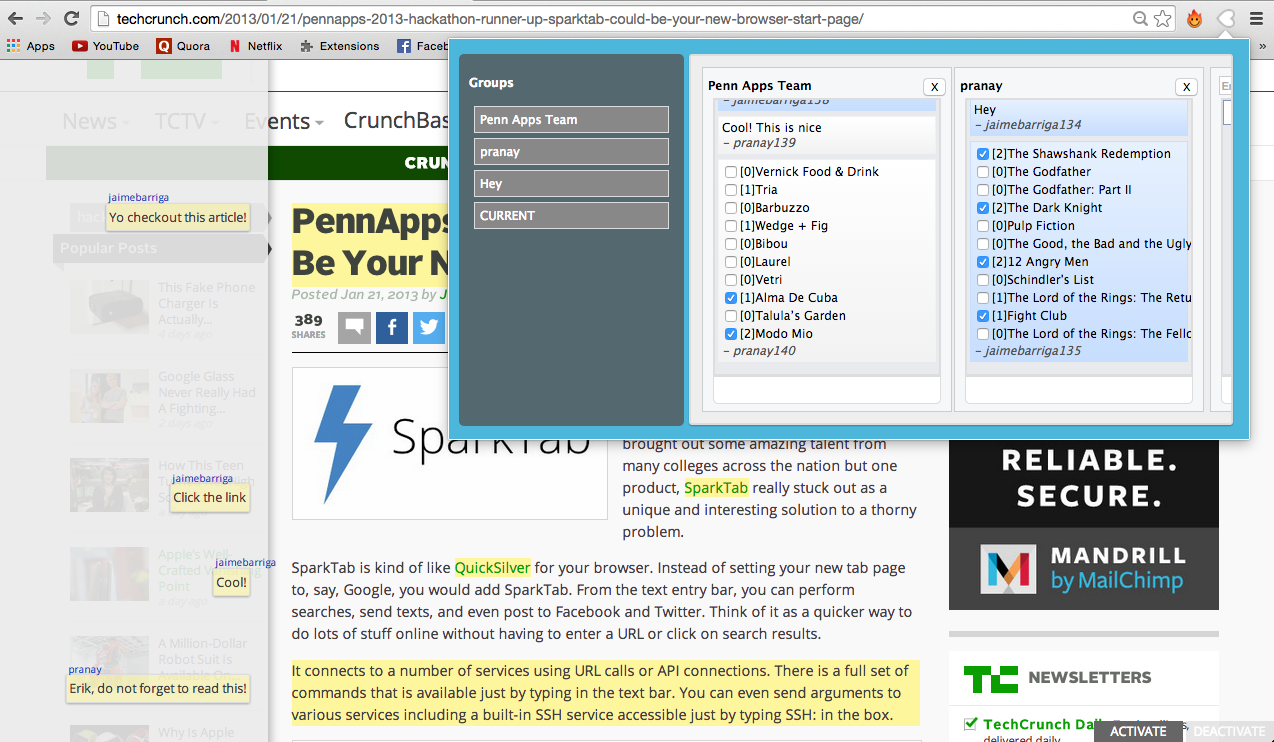Go back with the browser back arrow

(15, 18)
